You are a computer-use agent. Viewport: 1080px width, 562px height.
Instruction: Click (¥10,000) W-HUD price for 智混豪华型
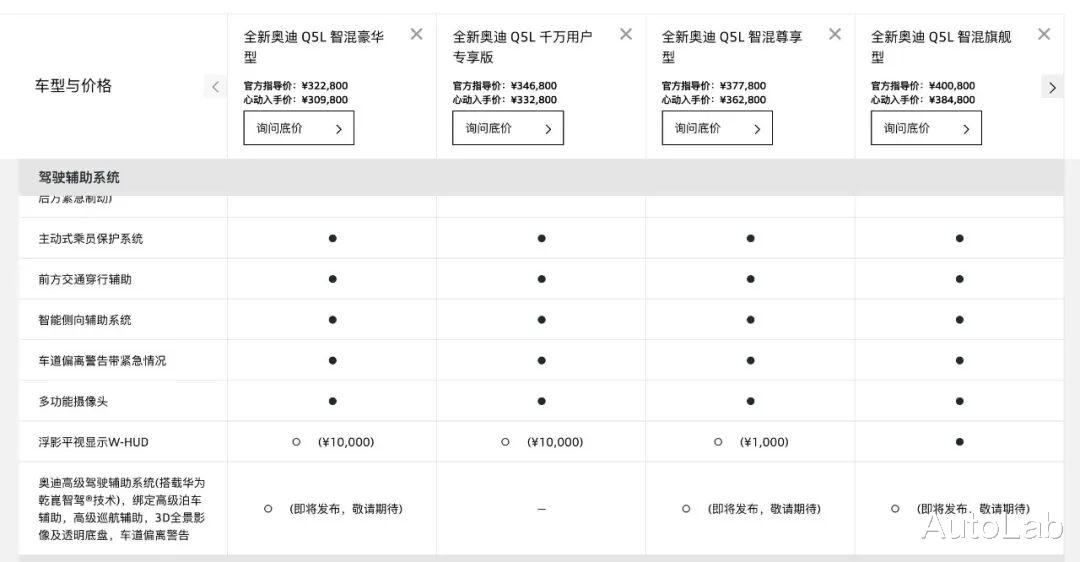coord(346,442)
